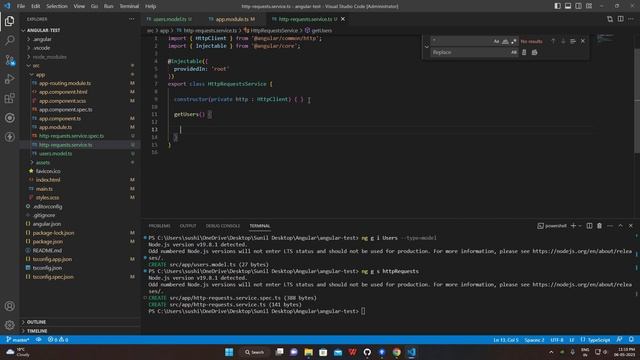Click the notifications bell in status bar

tap(631, 340)
